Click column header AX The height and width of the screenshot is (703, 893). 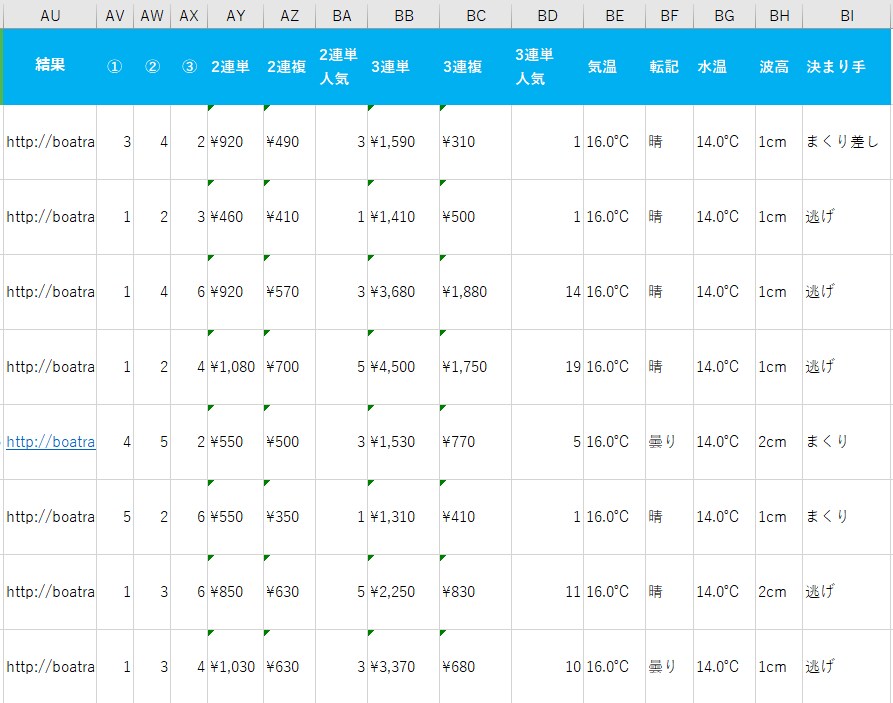189,15
